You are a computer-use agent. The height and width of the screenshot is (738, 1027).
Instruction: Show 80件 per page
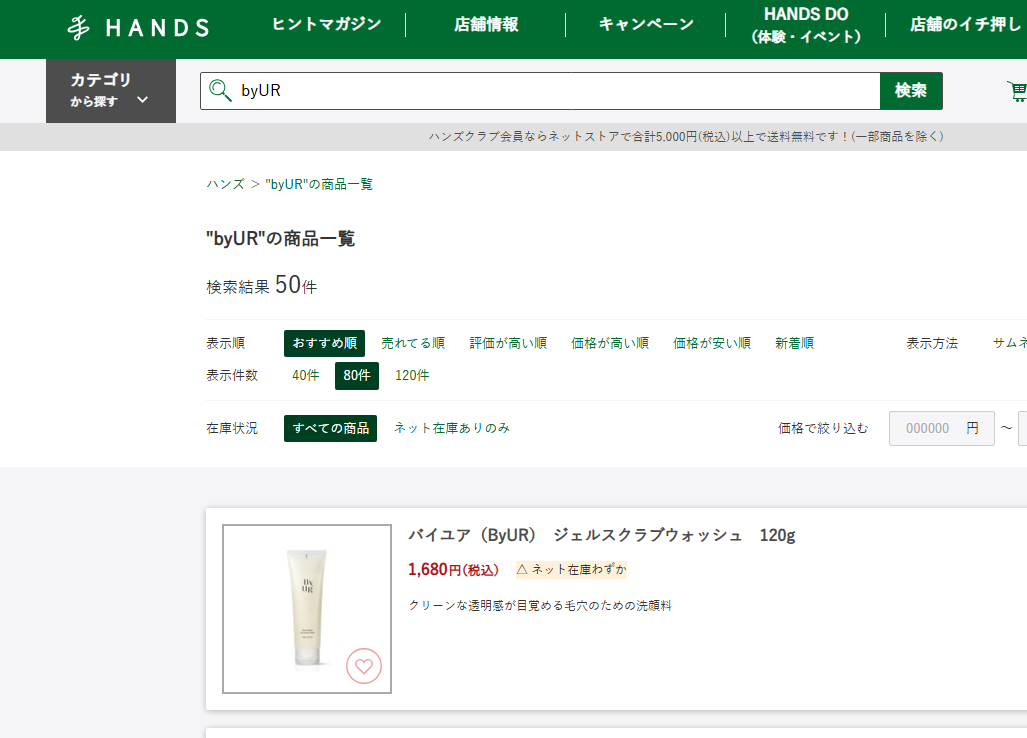pos(357,375)
